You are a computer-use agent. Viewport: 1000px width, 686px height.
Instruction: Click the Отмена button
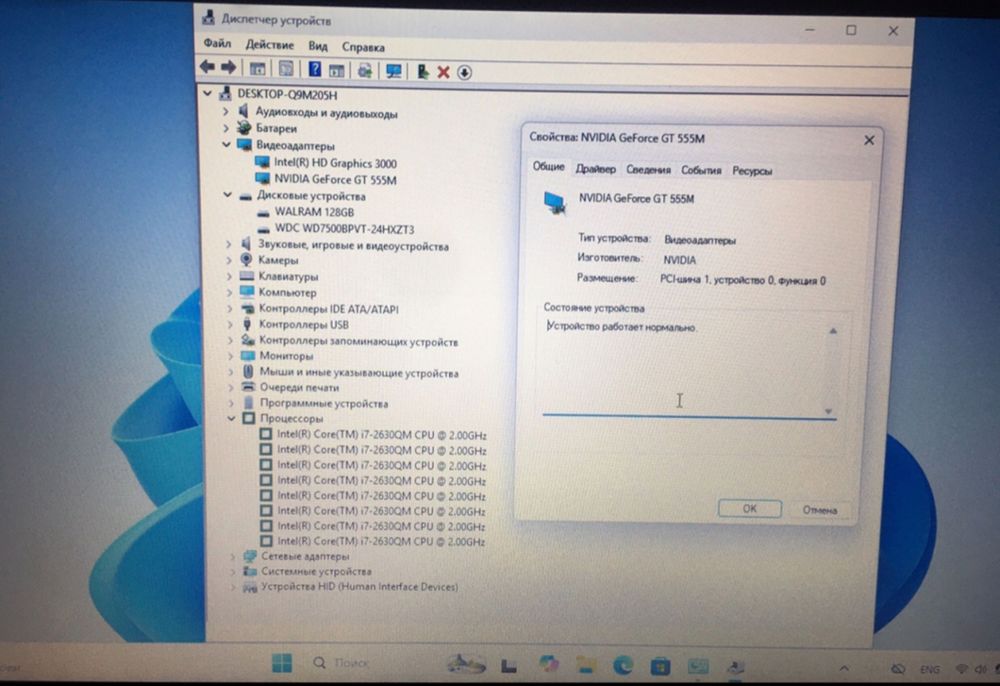[820, 510]
